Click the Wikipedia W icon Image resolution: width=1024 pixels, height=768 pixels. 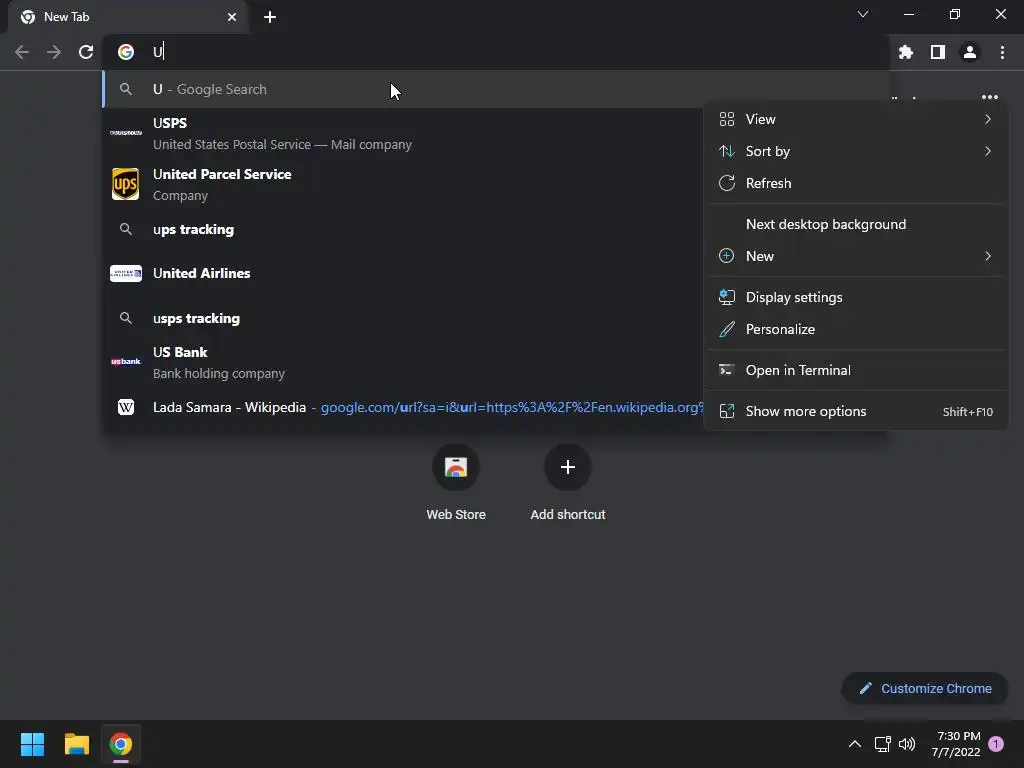click(126, 408)
